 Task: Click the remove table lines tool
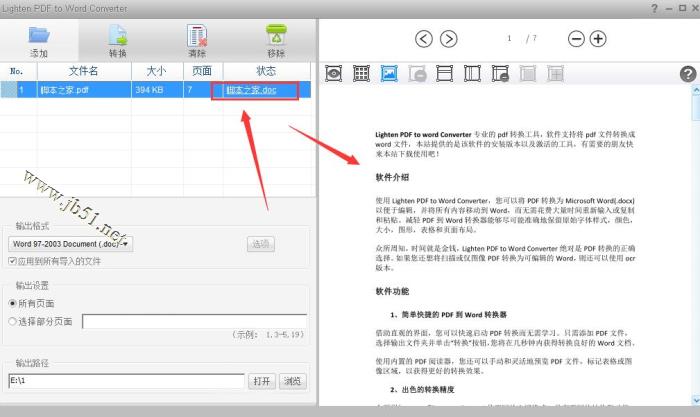point(500,74)
